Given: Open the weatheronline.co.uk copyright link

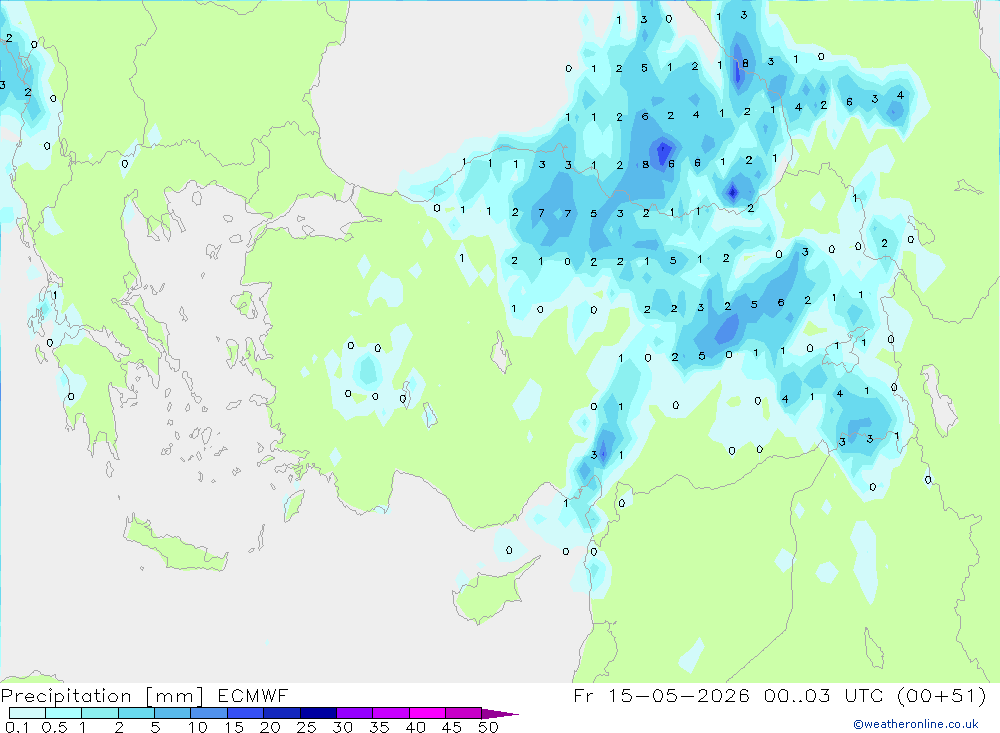Looking at the screenshot, I should pyautogui.click(x=916, y=724).
